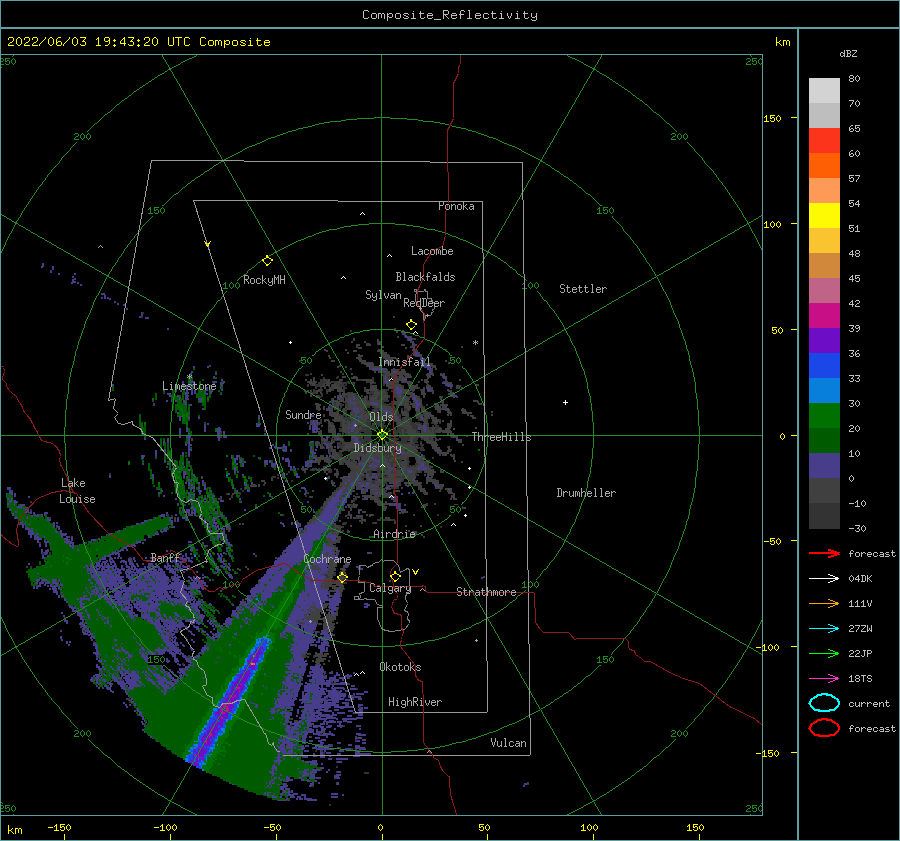Click the Olds town label
Viewport: 900px width, 841px height.
click(x=381, y=417)
